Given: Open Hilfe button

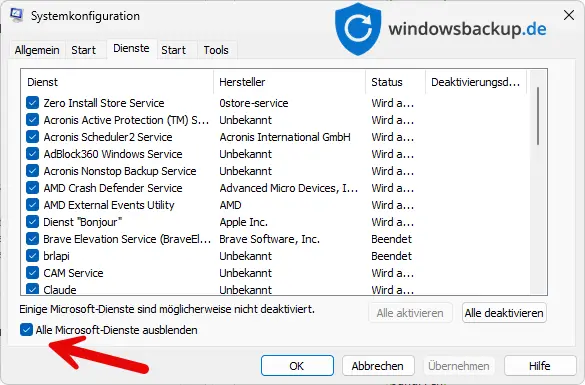Looking at the screenshot, I should coord(539,366).
